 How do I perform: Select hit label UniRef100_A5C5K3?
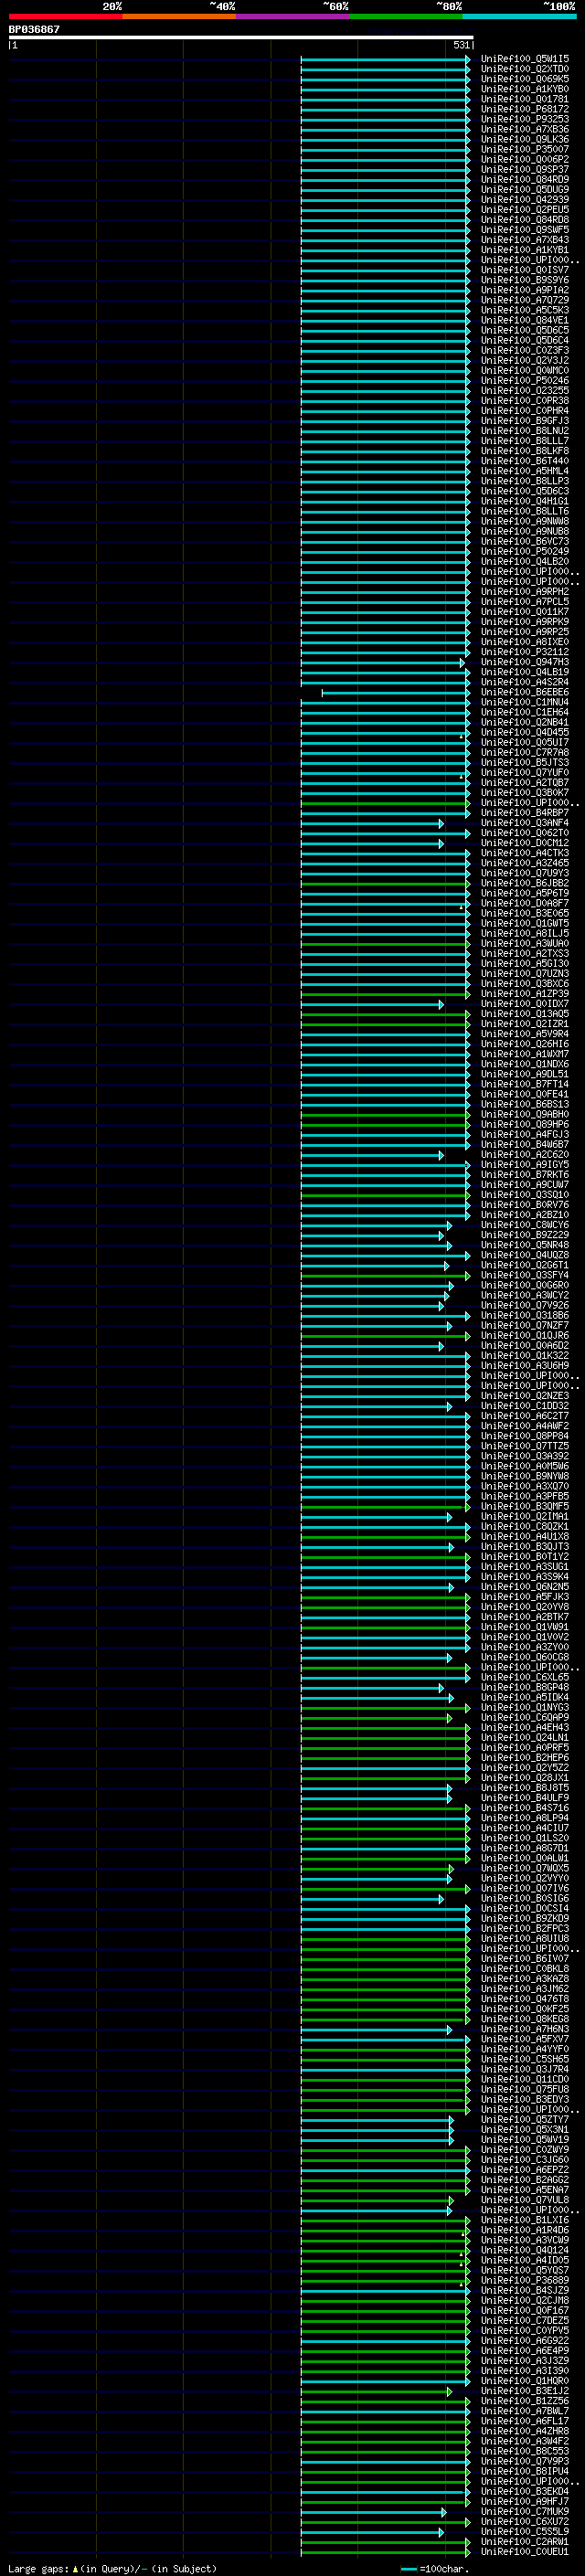pyautogui.click(x=525, y=310)
